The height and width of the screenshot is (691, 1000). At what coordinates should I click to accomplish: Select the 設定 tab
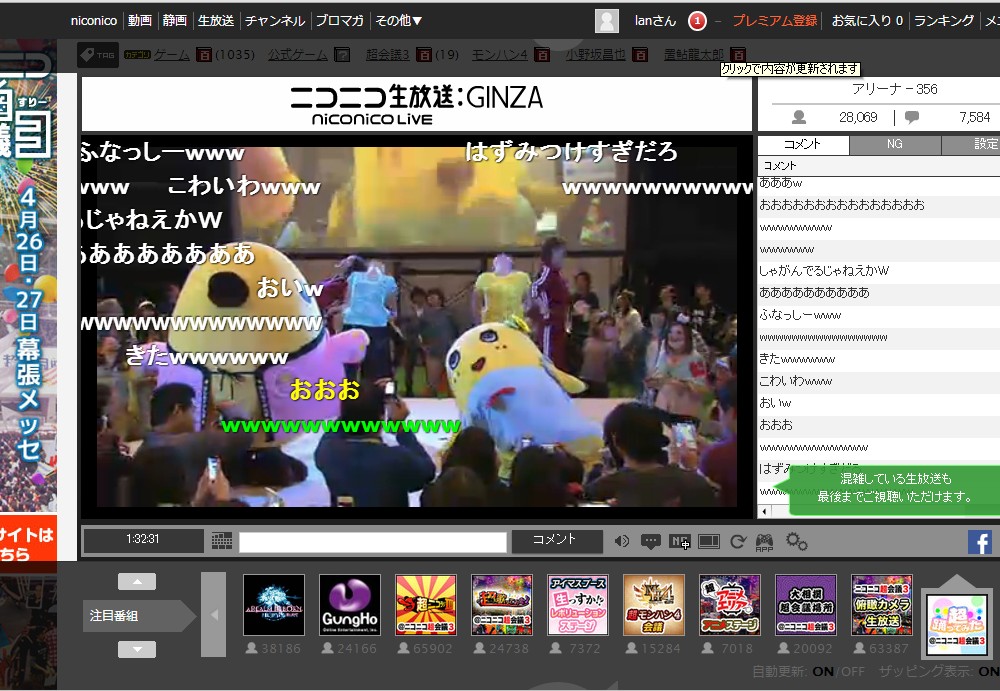point(971,144)
